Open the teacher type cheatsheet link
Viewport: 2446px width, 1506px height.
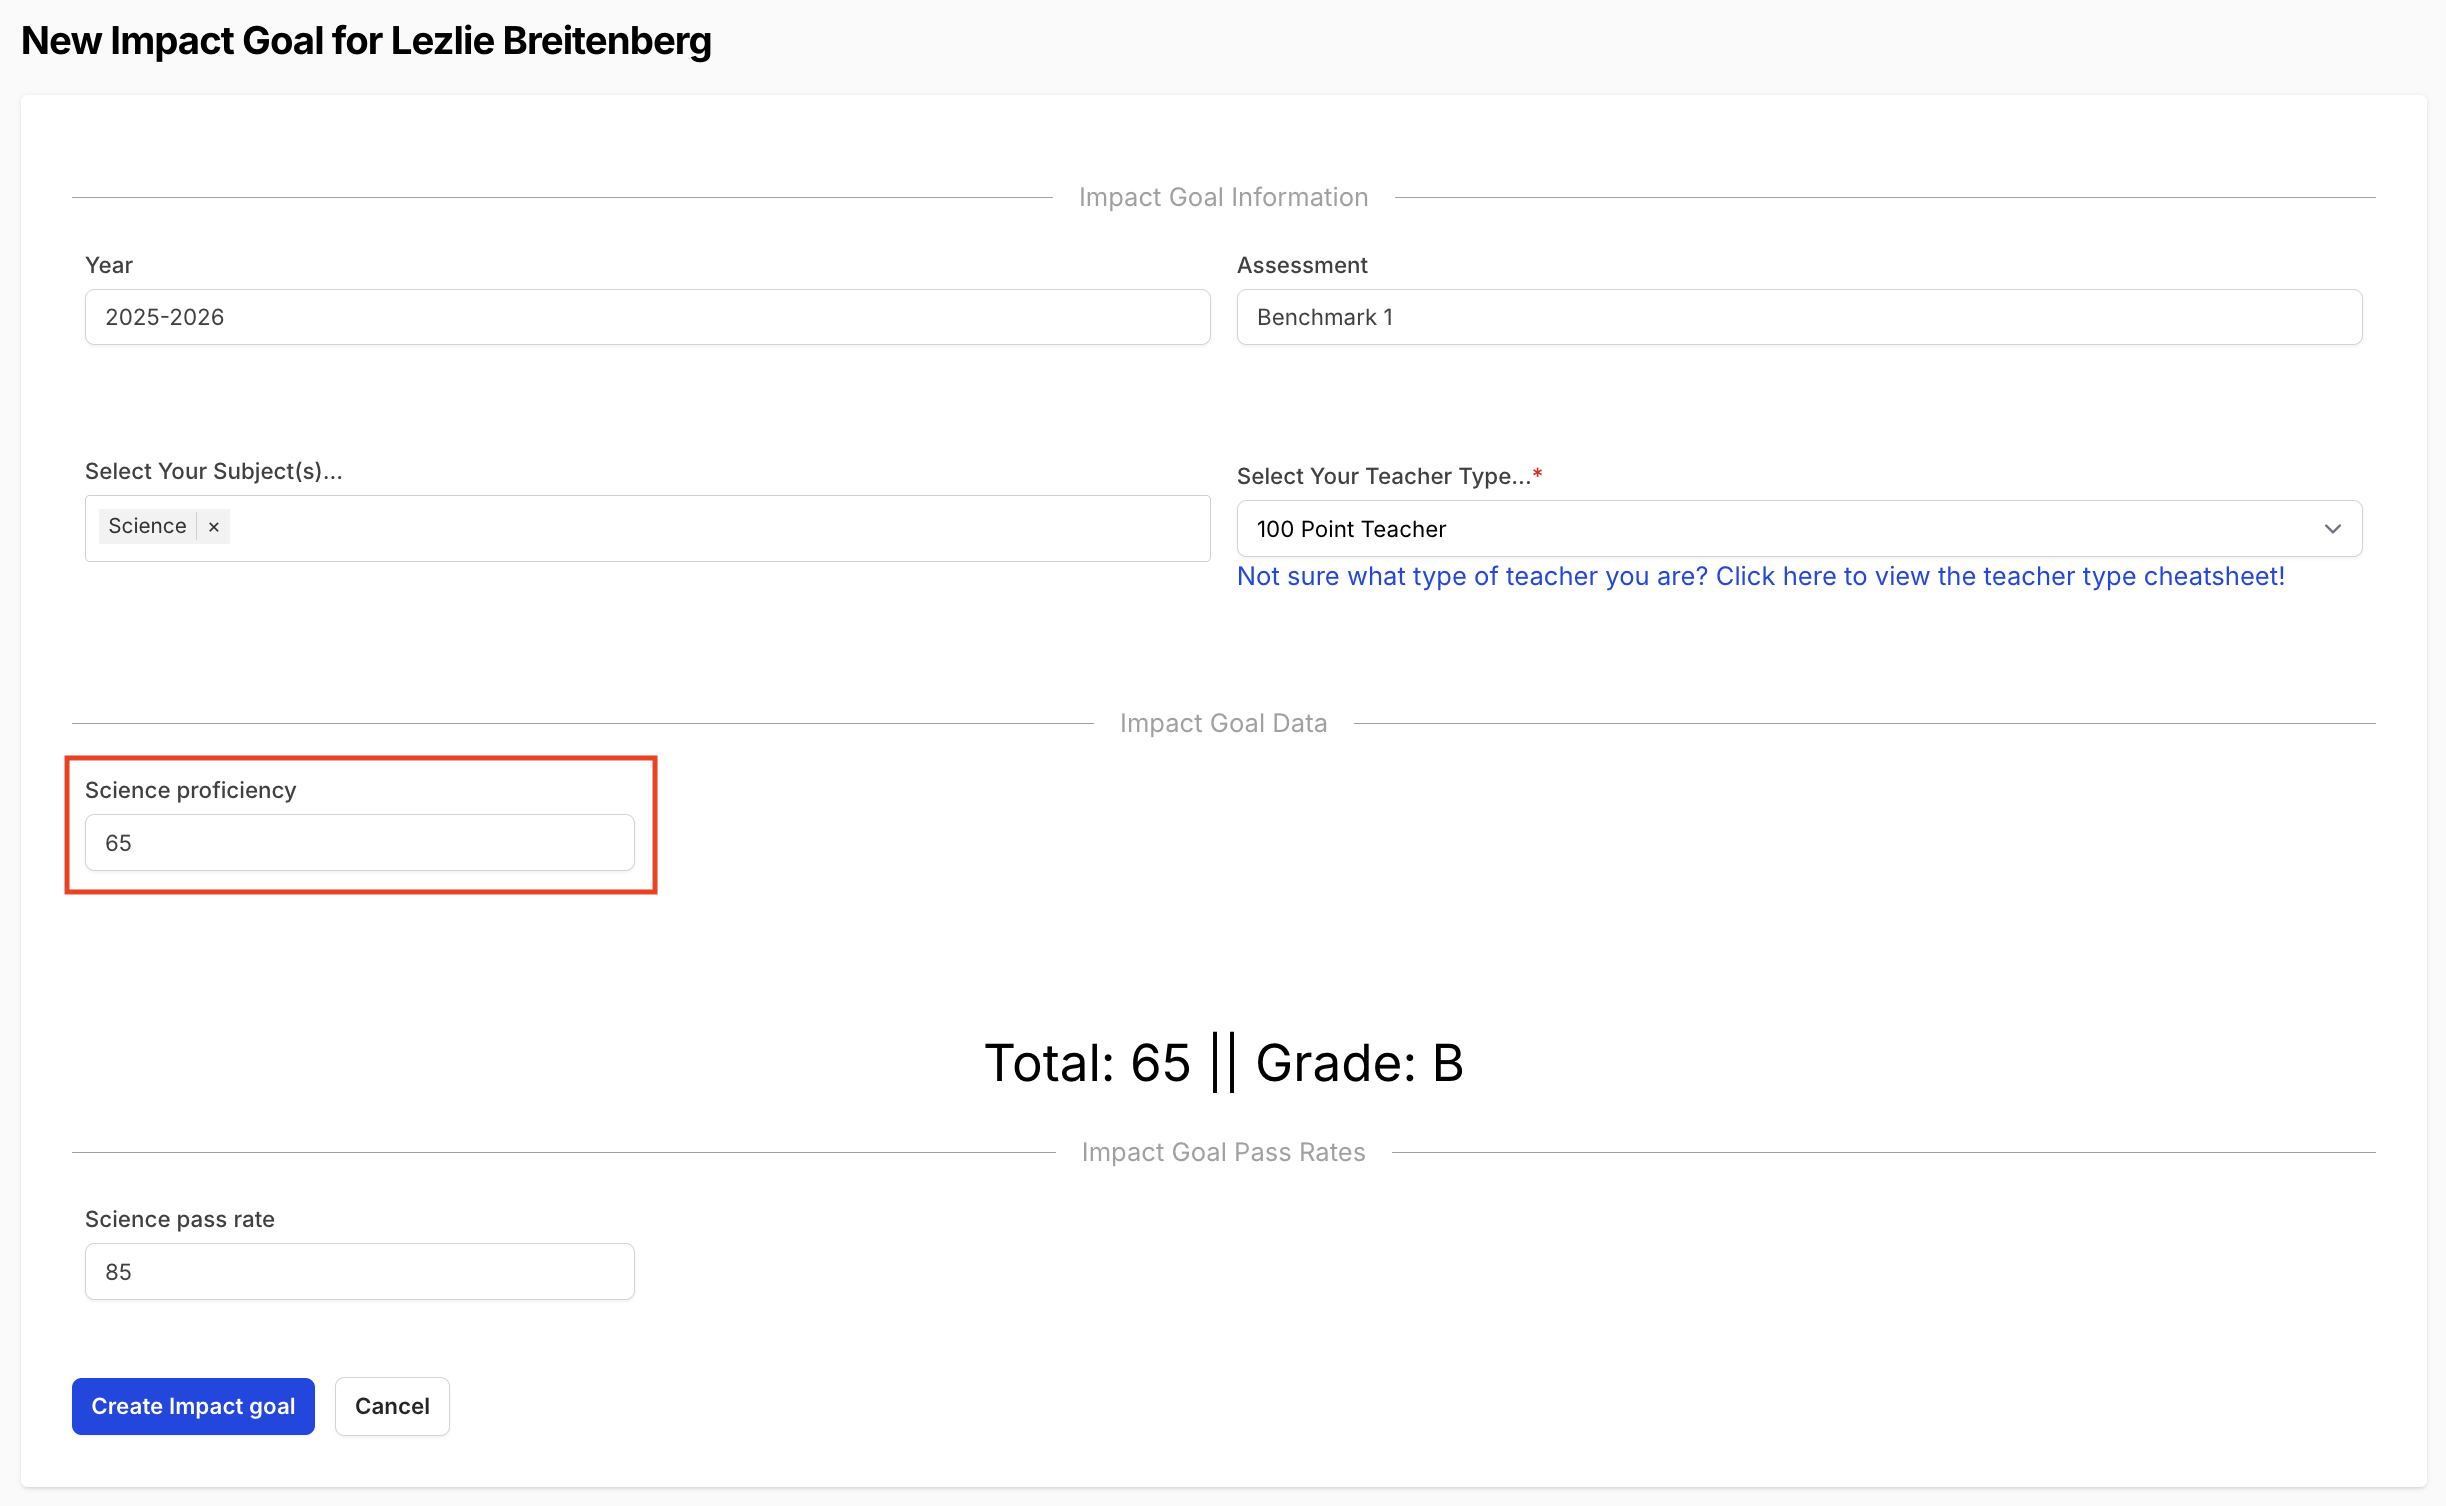(1760, 577)
